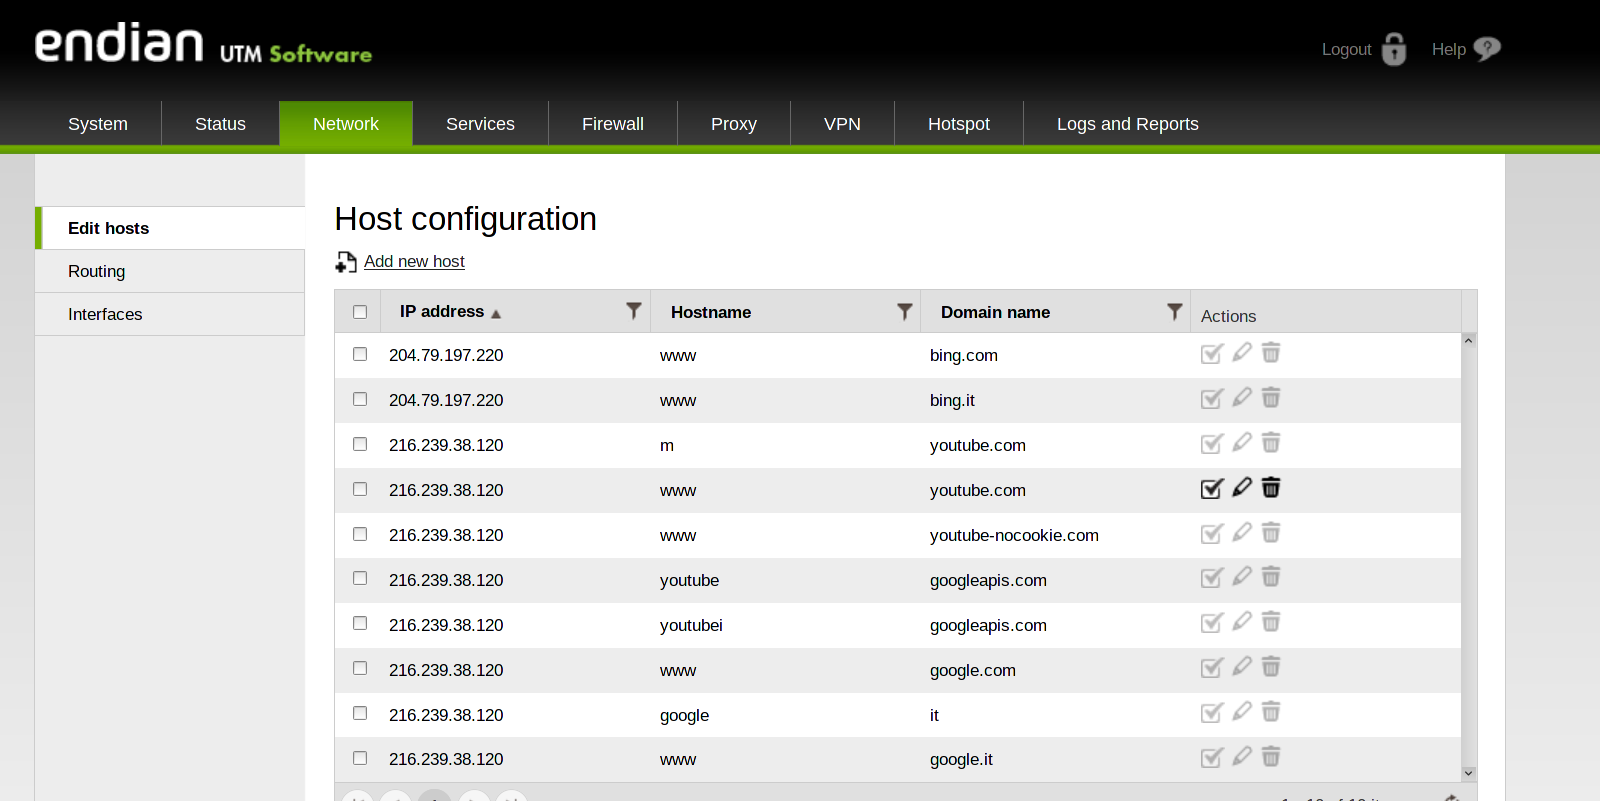Viewport: 1600px width, 801px height.
Task: Click the Help link text
Action: [x=1448, y=49]
